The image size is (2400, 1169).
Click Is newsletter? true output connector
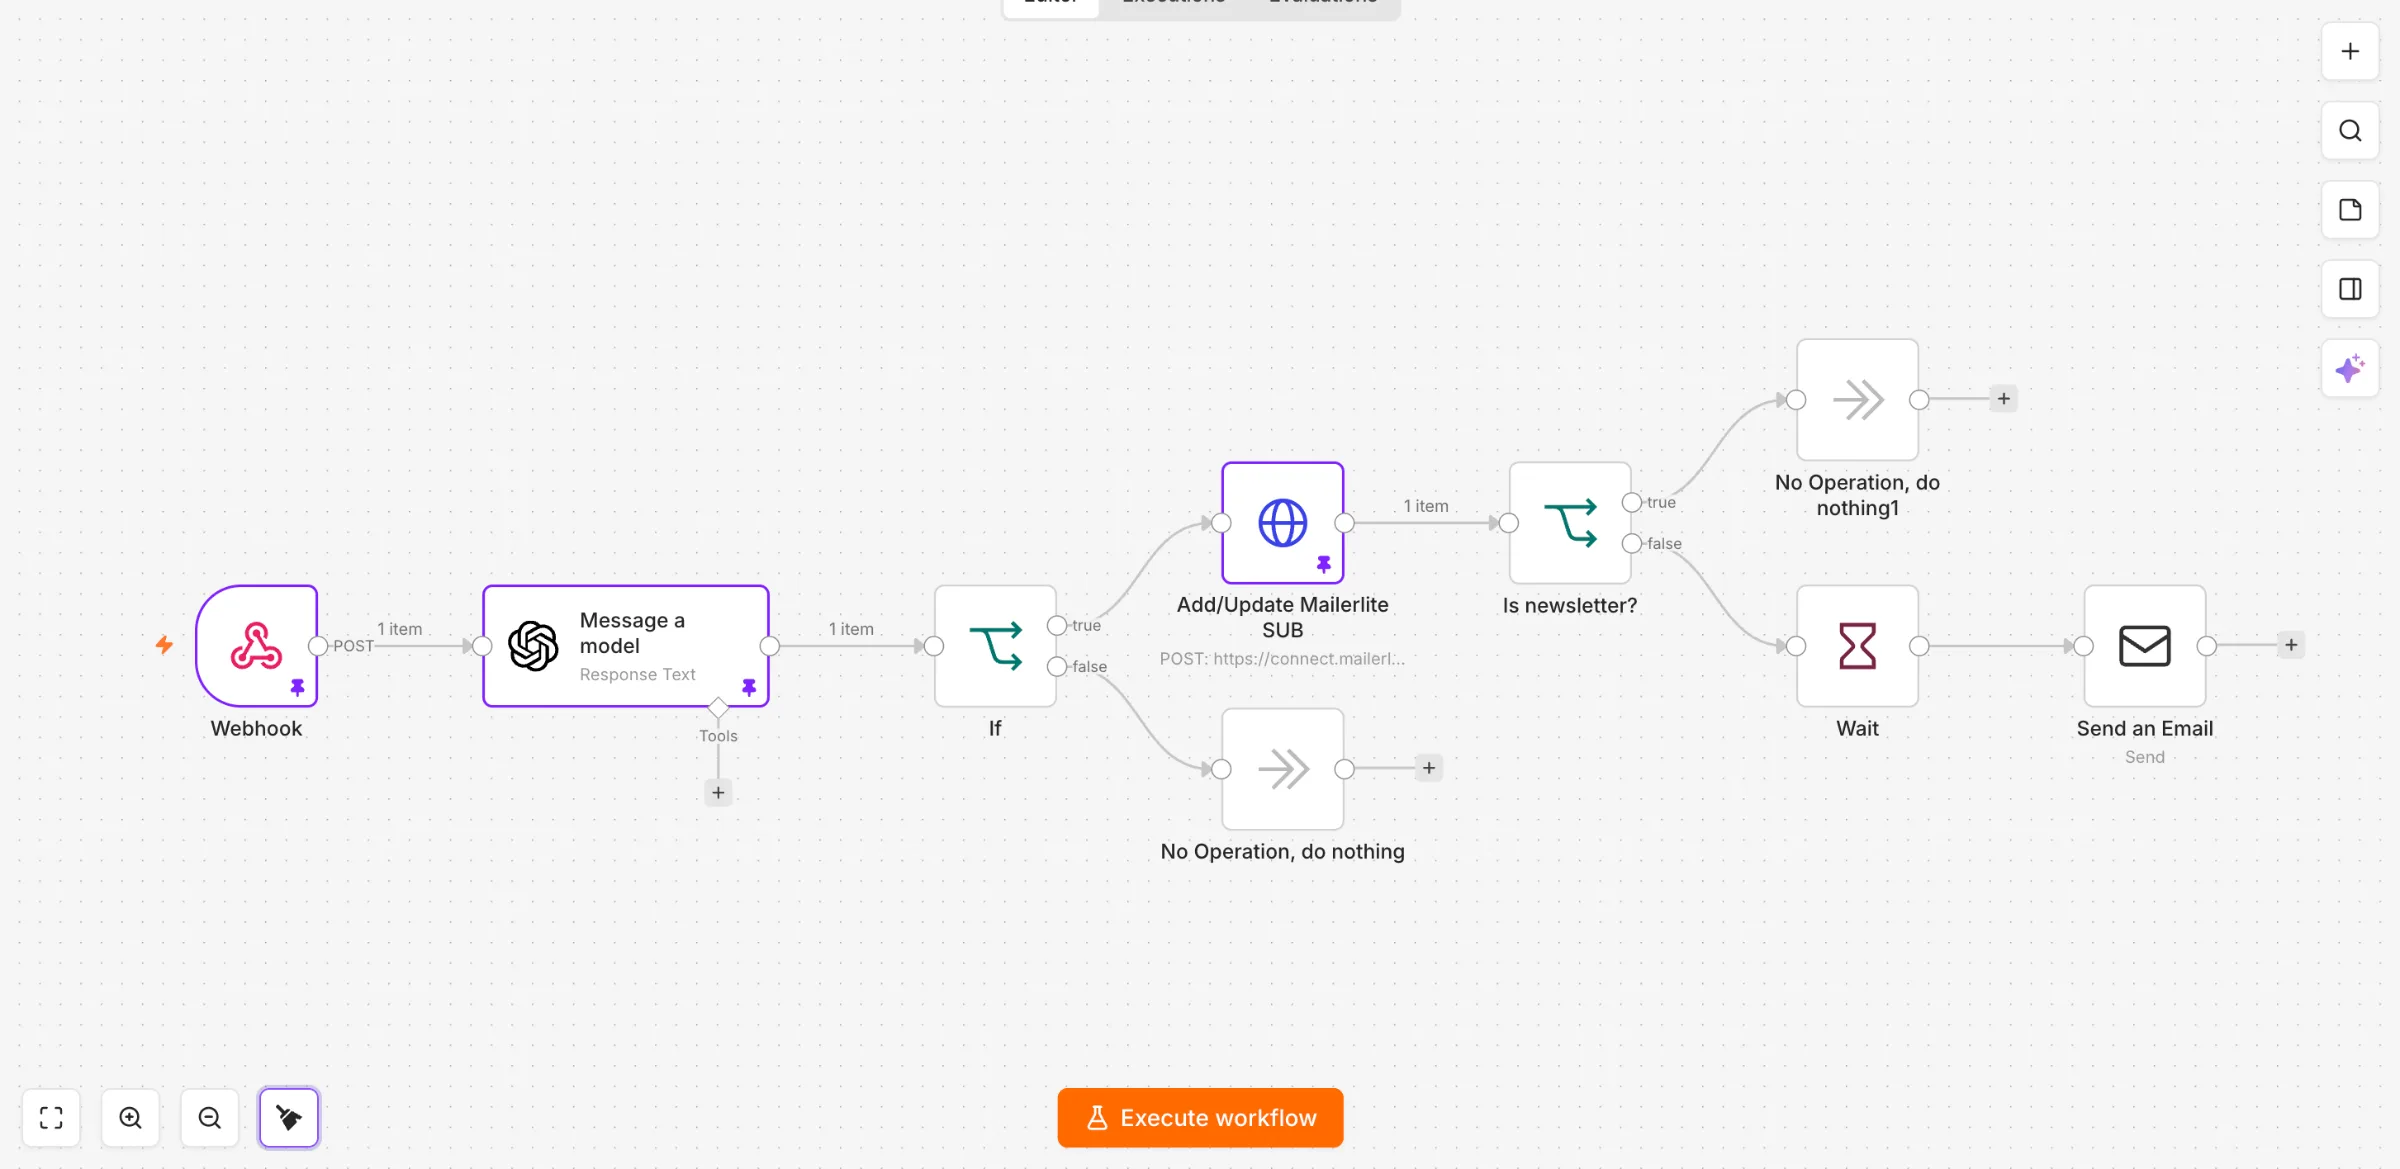[1632, 503]
